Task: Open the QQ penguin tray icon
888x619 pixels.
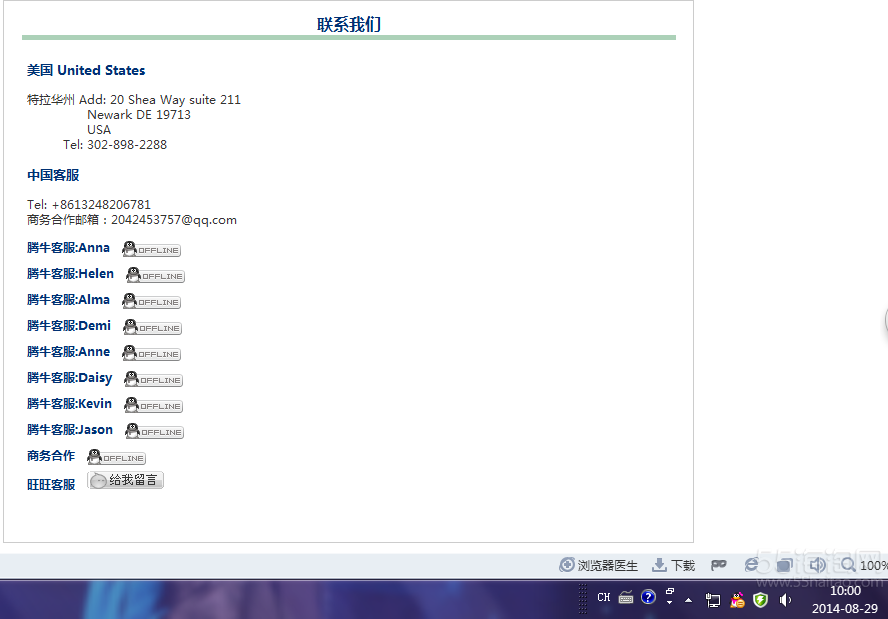Action: [737, 600]
